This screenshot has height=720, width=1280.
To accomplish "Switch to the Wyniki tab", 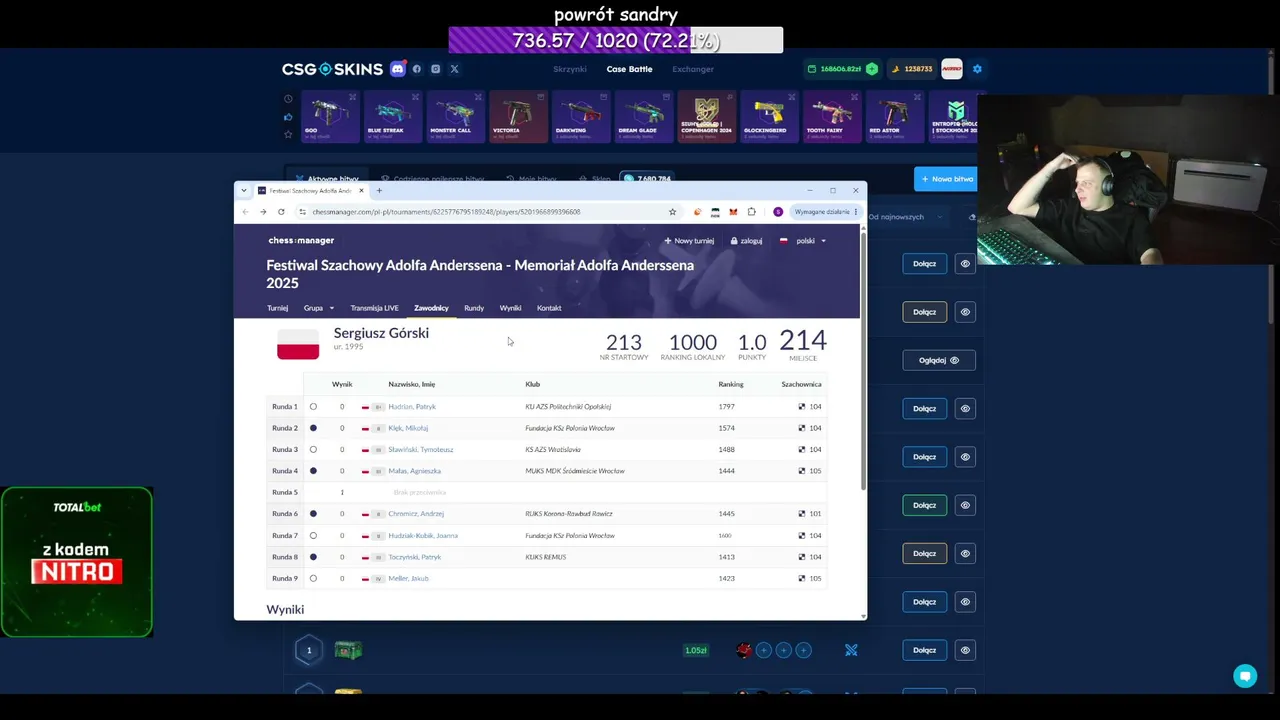I will coord(510,308).
